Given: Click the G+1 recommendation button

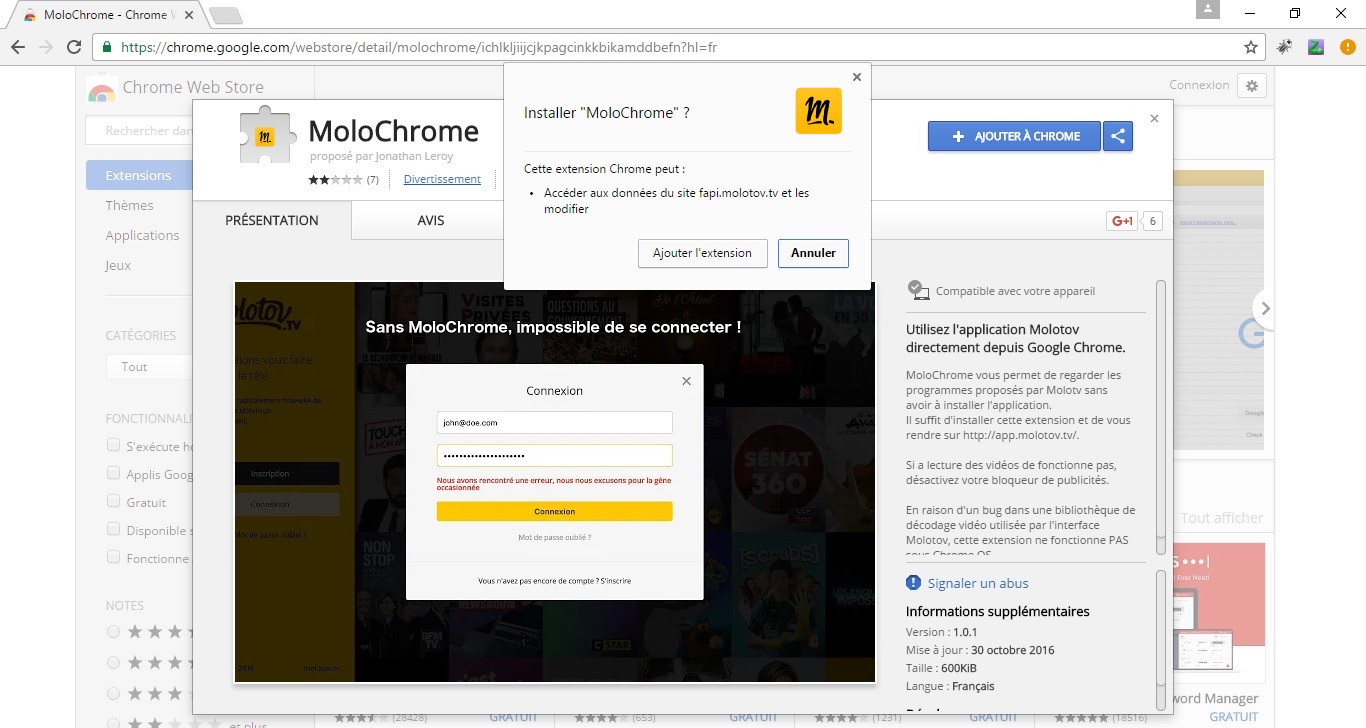Looking at the screenshot, I should coord(1121,221).
